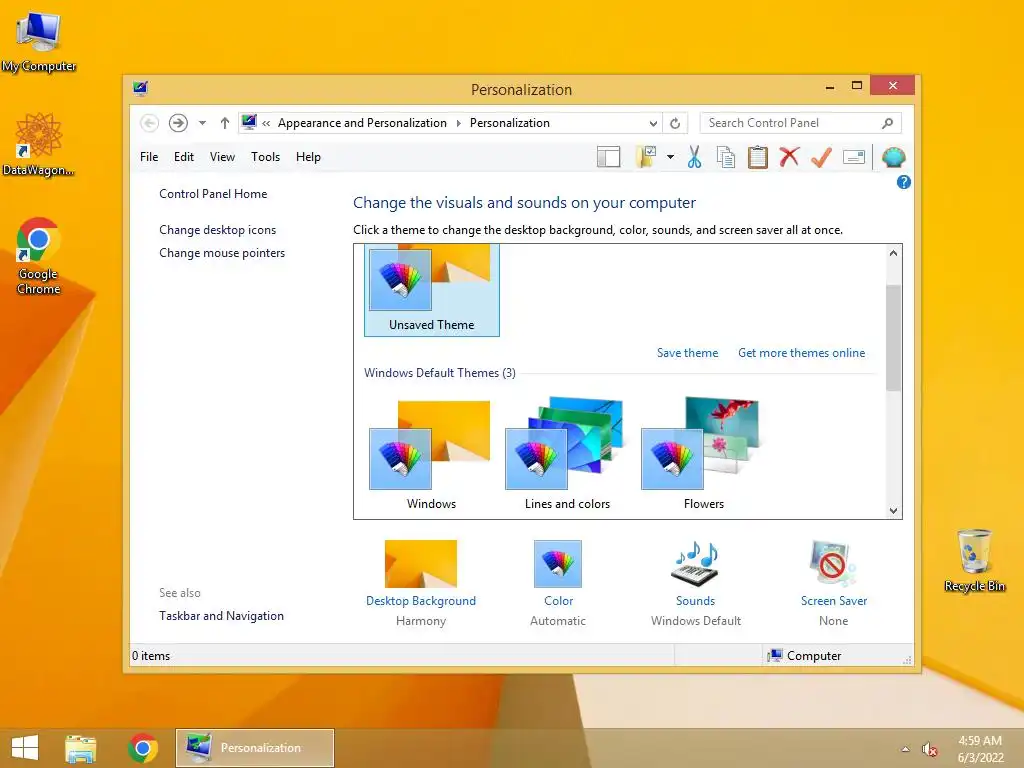Open the blue Help question mark
1024x768 pixels.
[903, 182]
